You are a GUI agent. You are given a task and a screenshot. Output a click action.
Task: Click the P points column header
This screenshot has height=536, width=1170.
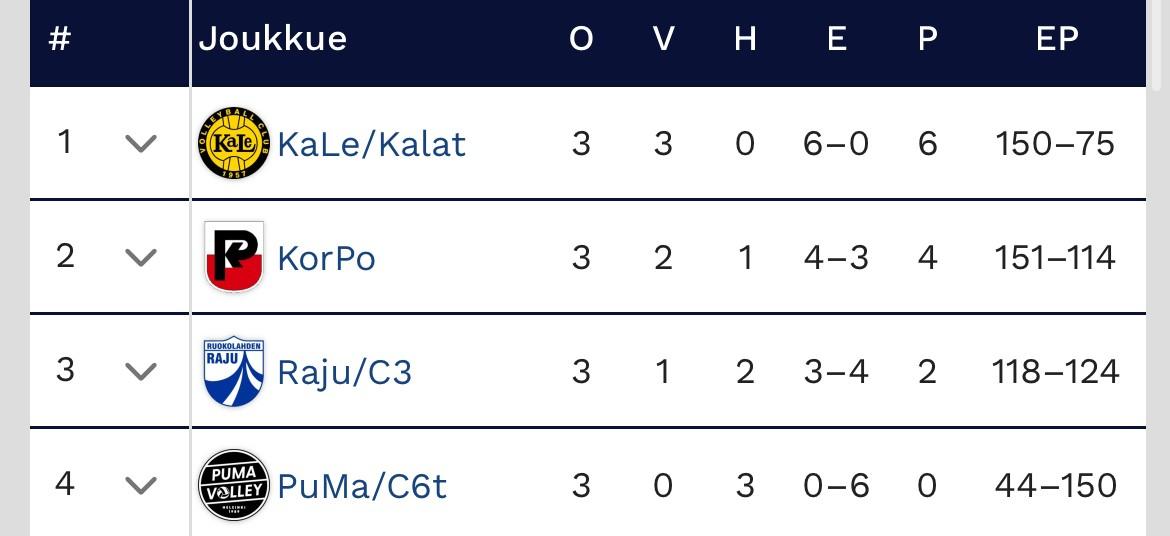pos(928,39)
